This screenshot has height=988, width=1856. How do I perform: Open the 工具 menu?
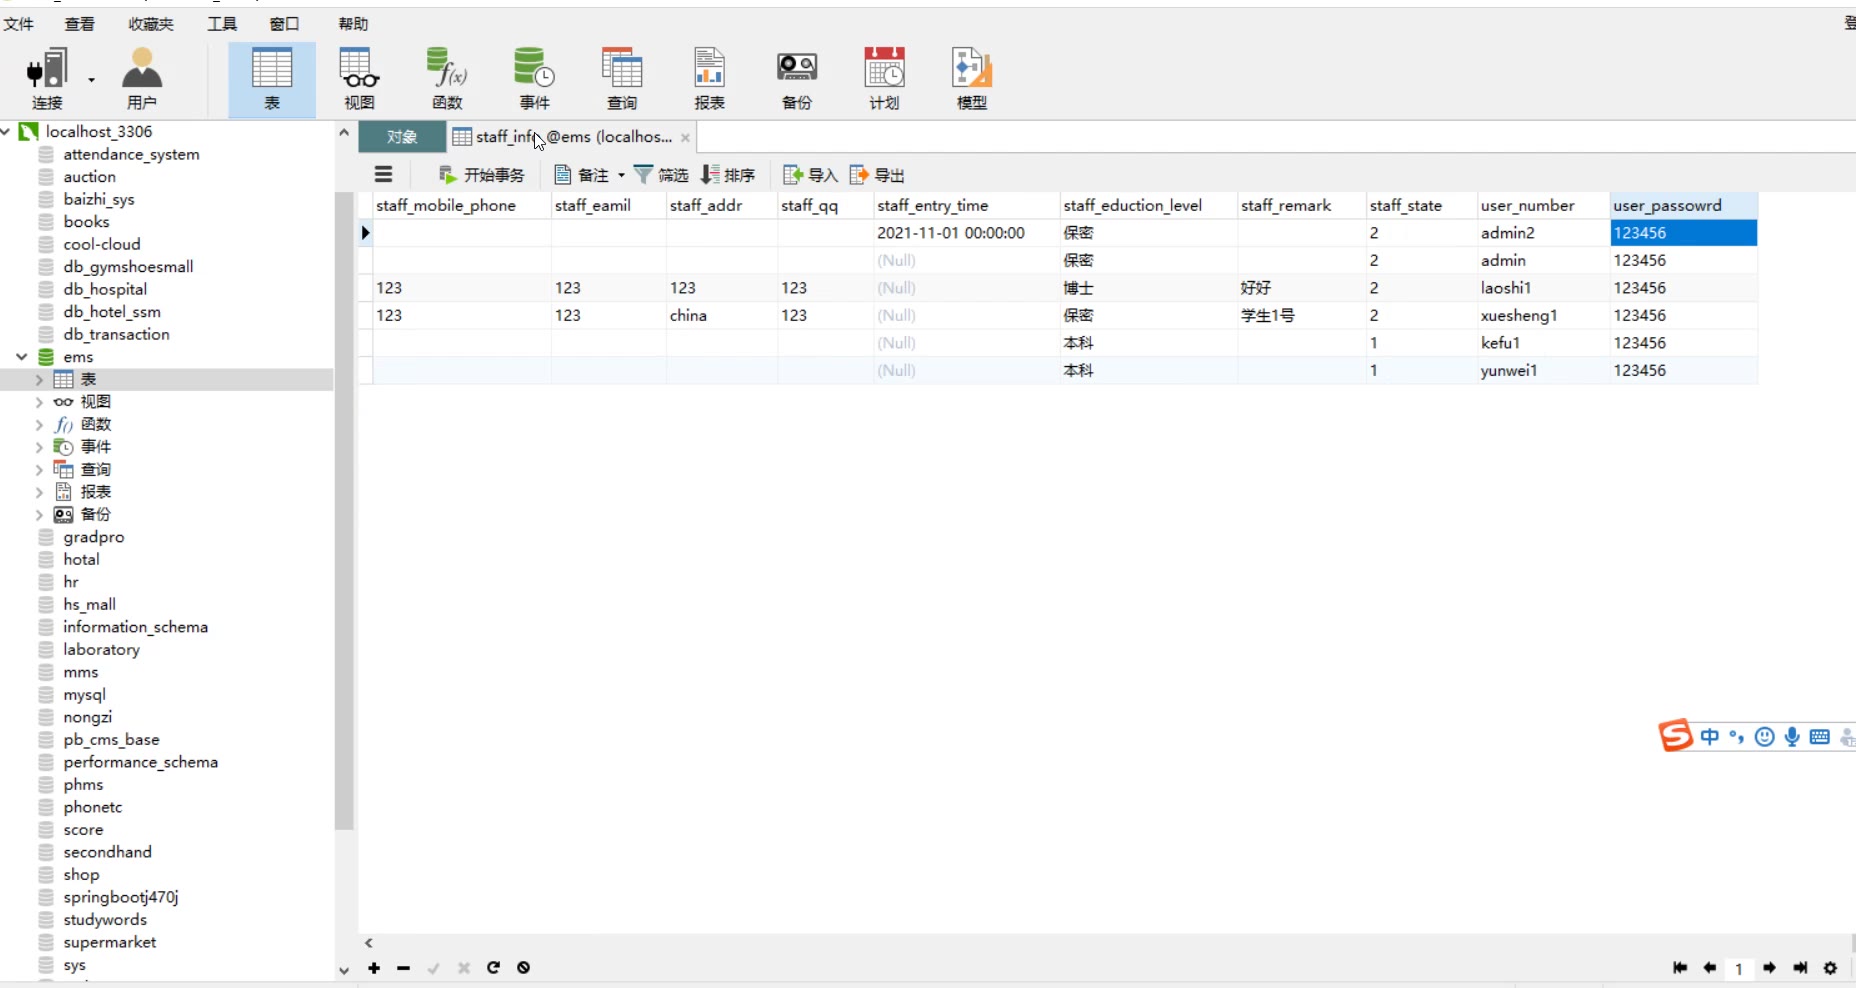(222, 24)
